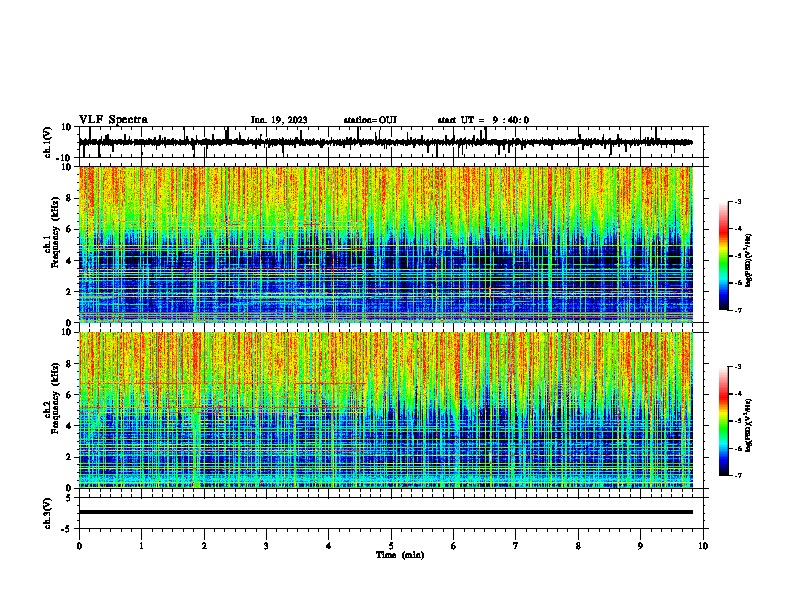792x612 pixels.
Task: Click time axis tick label "2"
Action: pos(204,546)
